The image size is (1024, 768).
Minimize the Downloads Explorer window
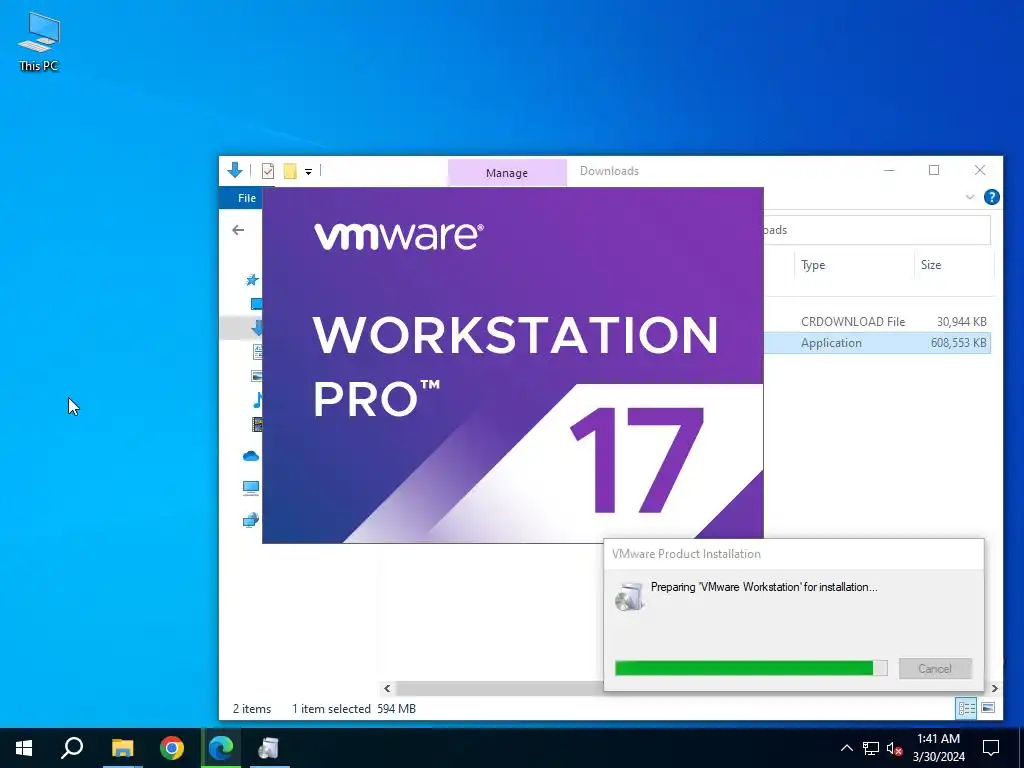pos(889,170)
